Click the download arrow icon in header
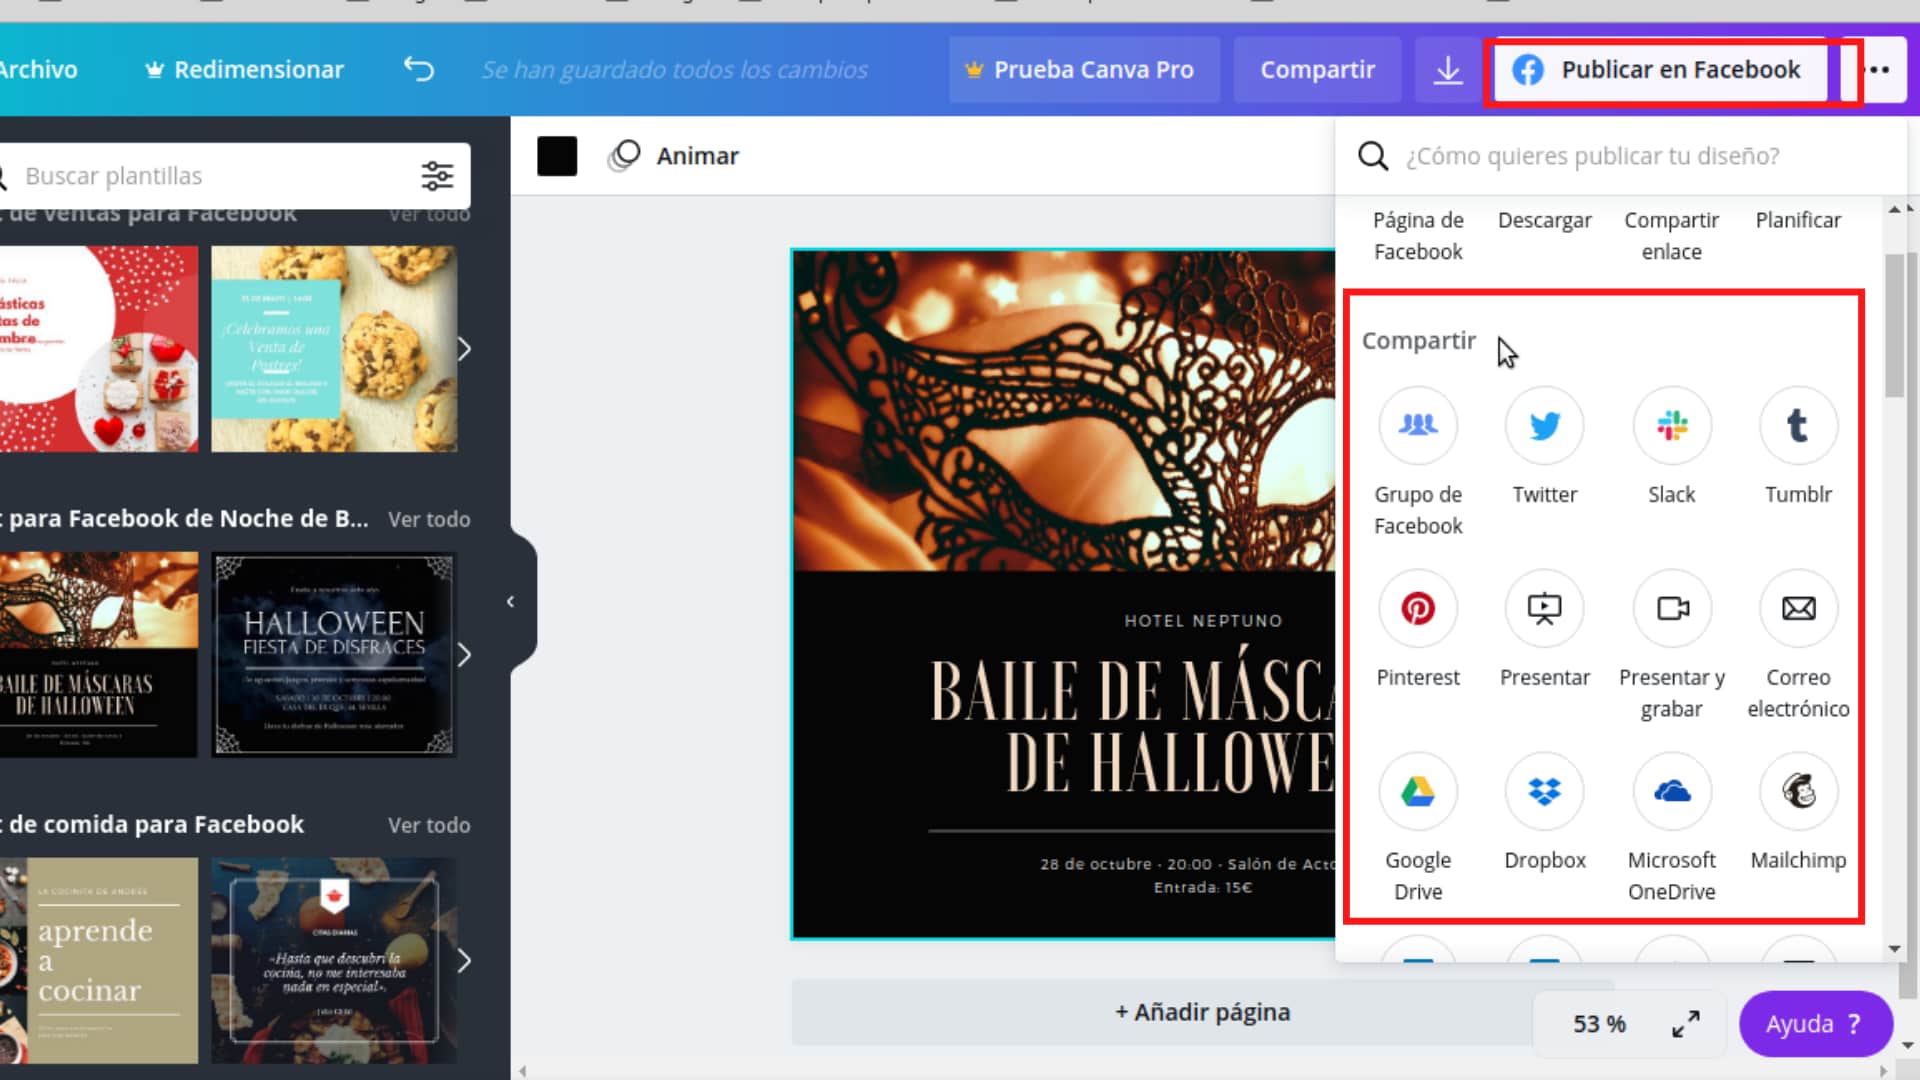Viewport: 1920px width, 1080px height. [1447, 70]
